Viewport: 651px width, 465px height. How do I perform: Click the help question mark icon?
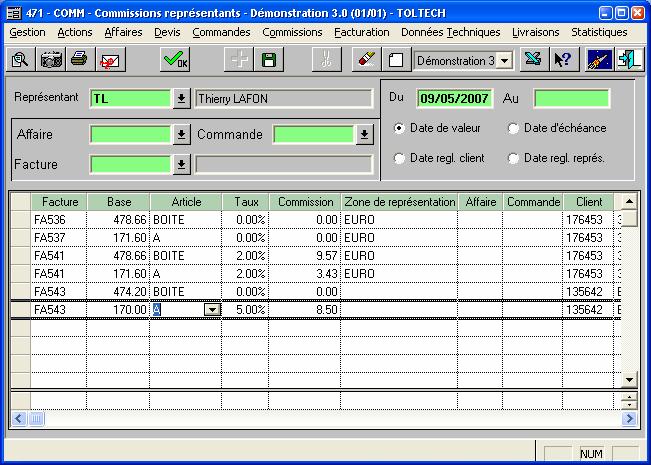tap(562, 60)
